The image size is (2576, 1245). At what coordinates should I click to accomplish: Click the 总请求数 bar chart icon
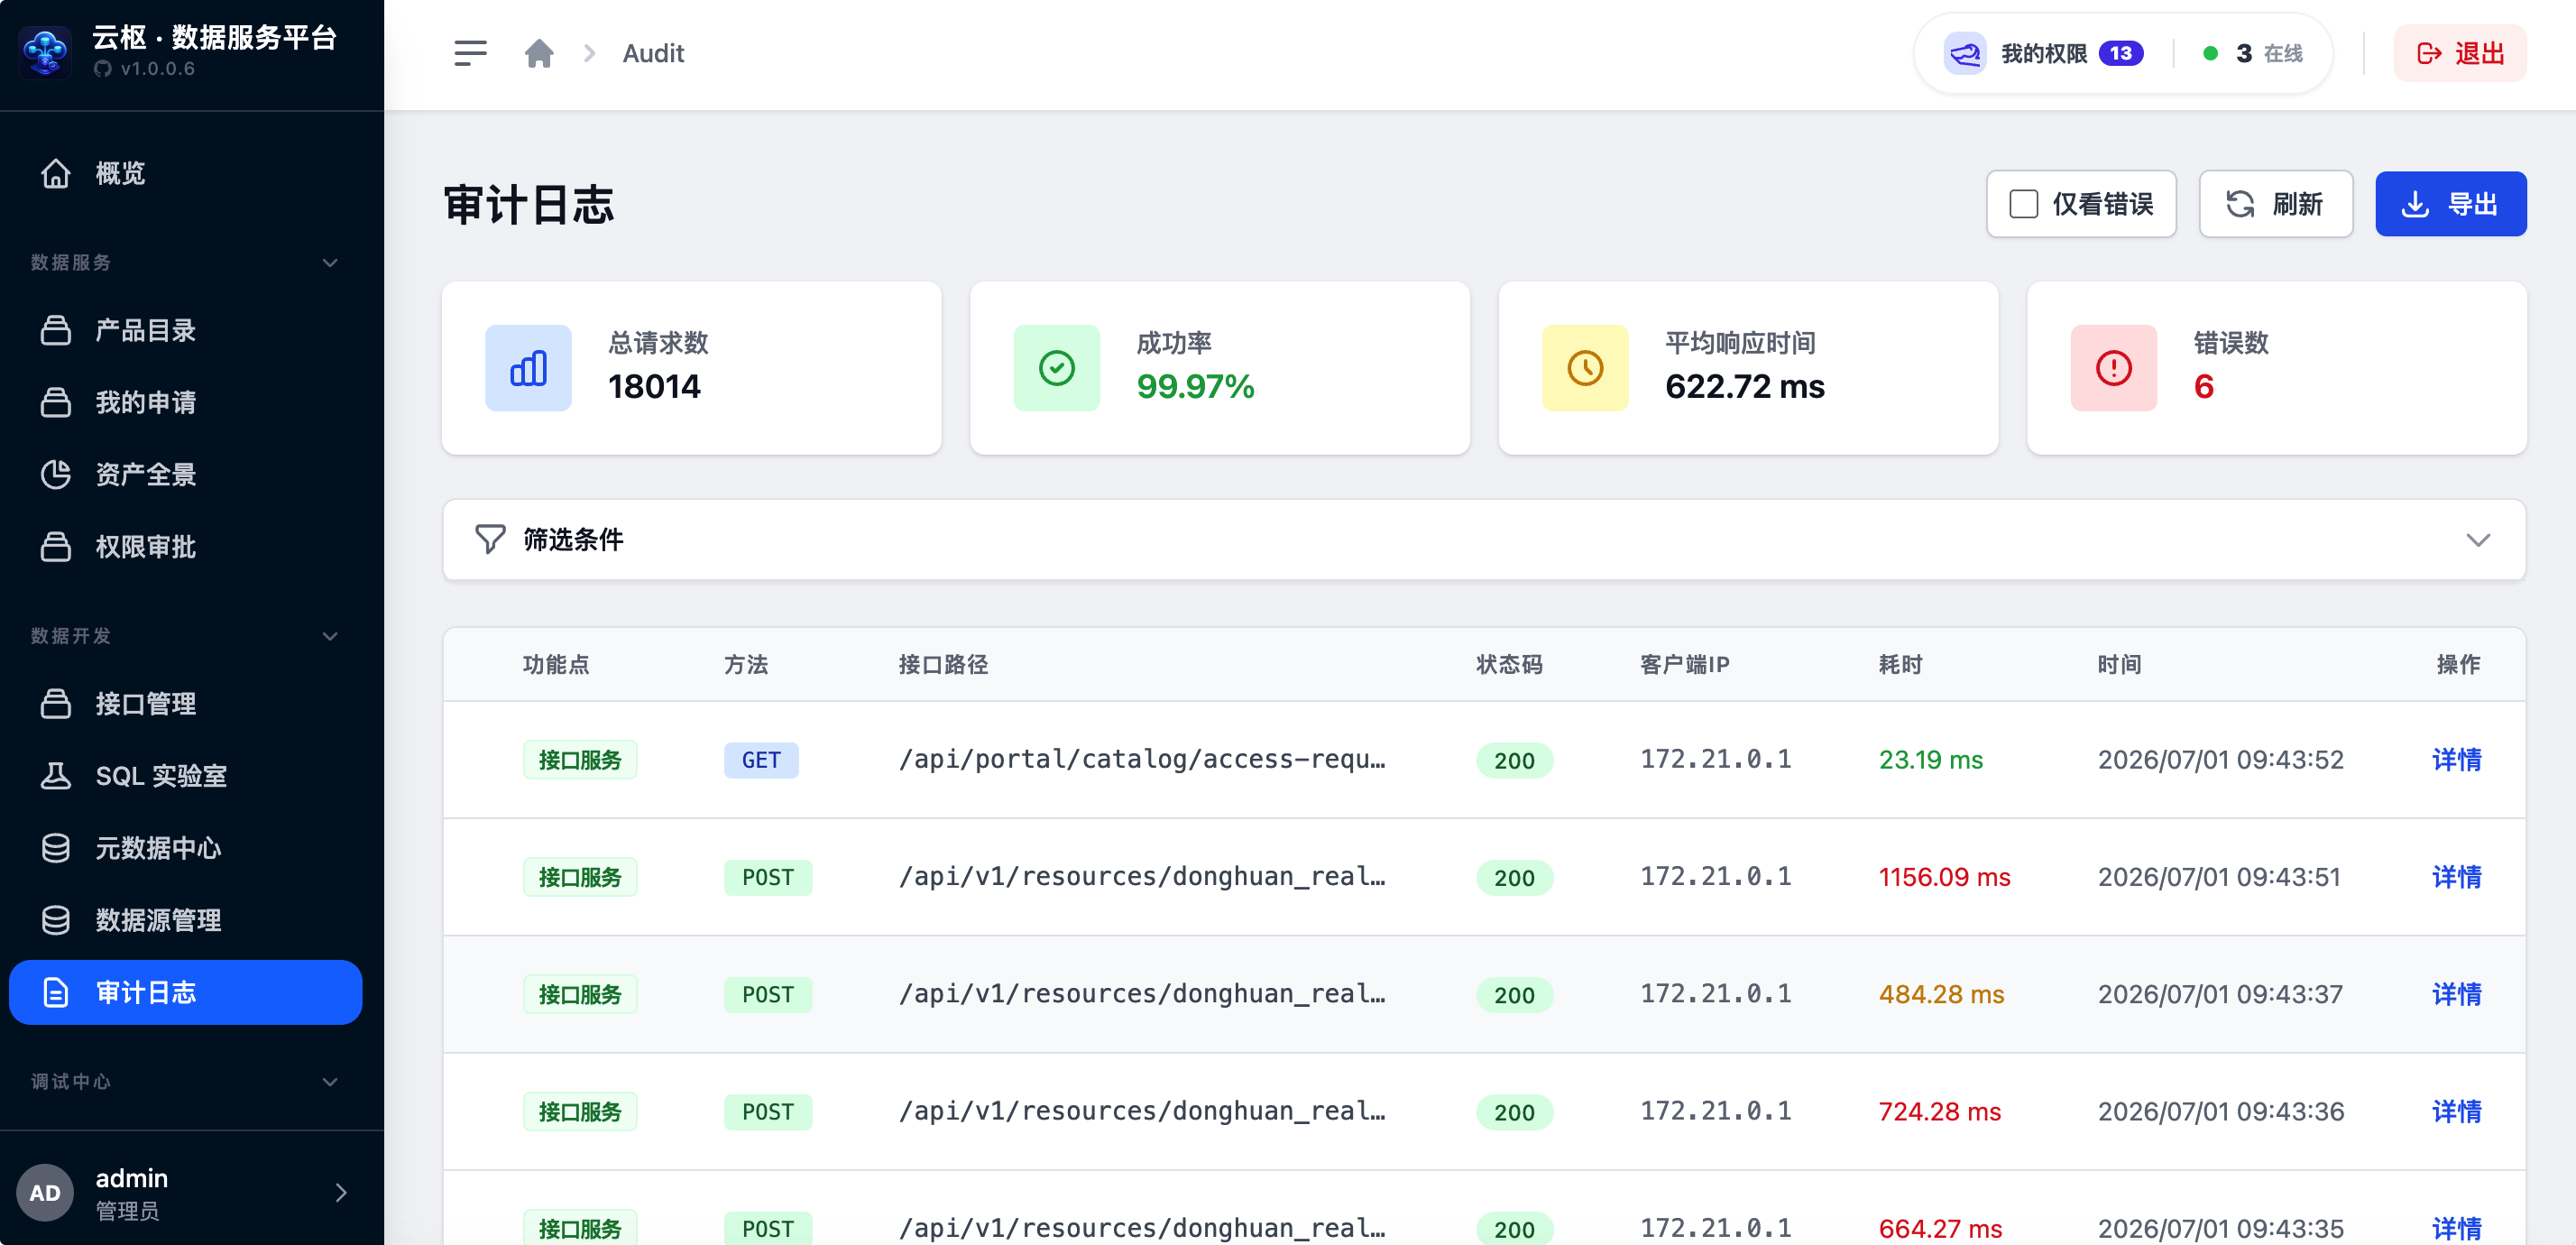528,368
